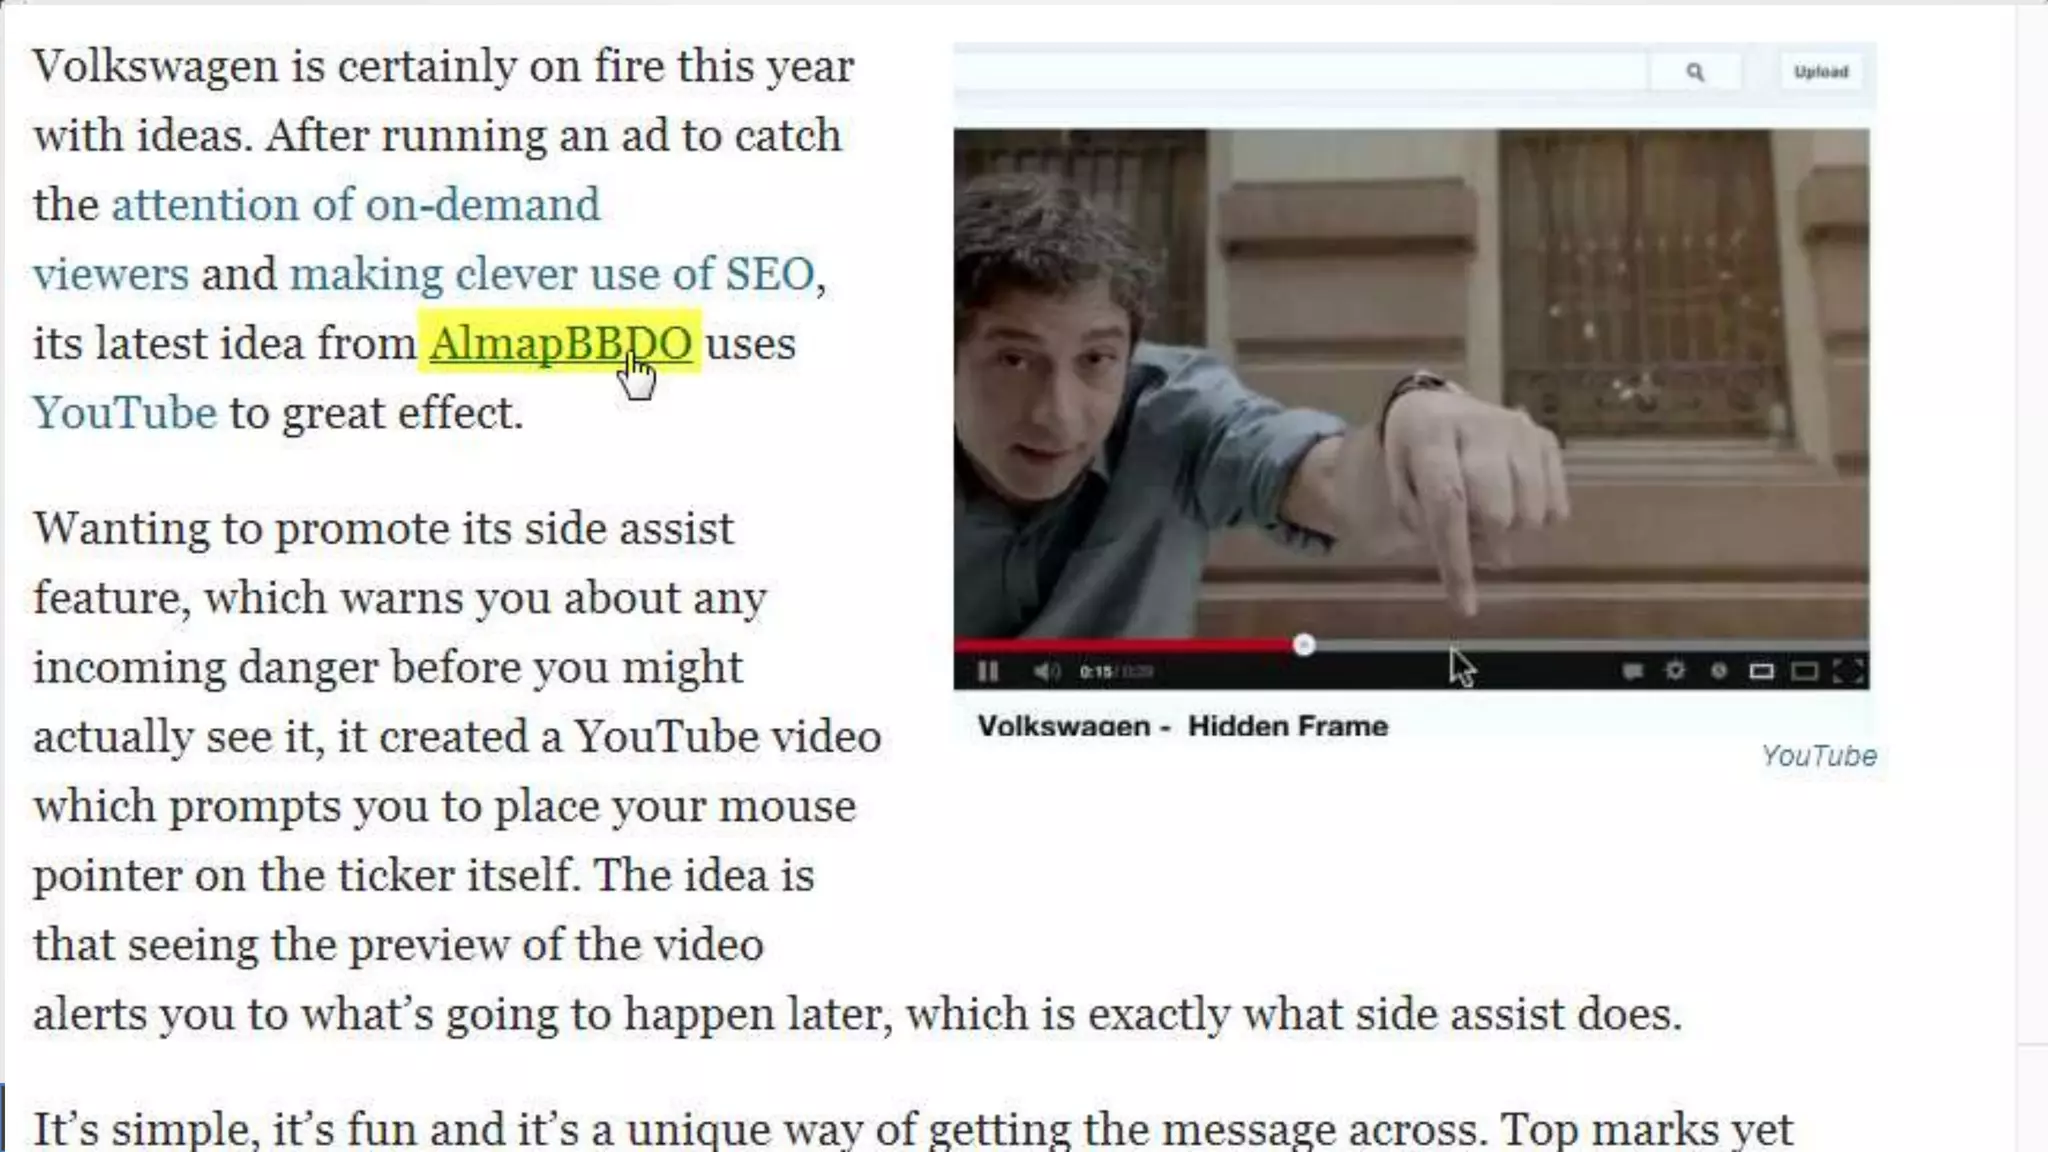Switch to small player size icon
2048x1152 pixels.
pos(1762,670)
